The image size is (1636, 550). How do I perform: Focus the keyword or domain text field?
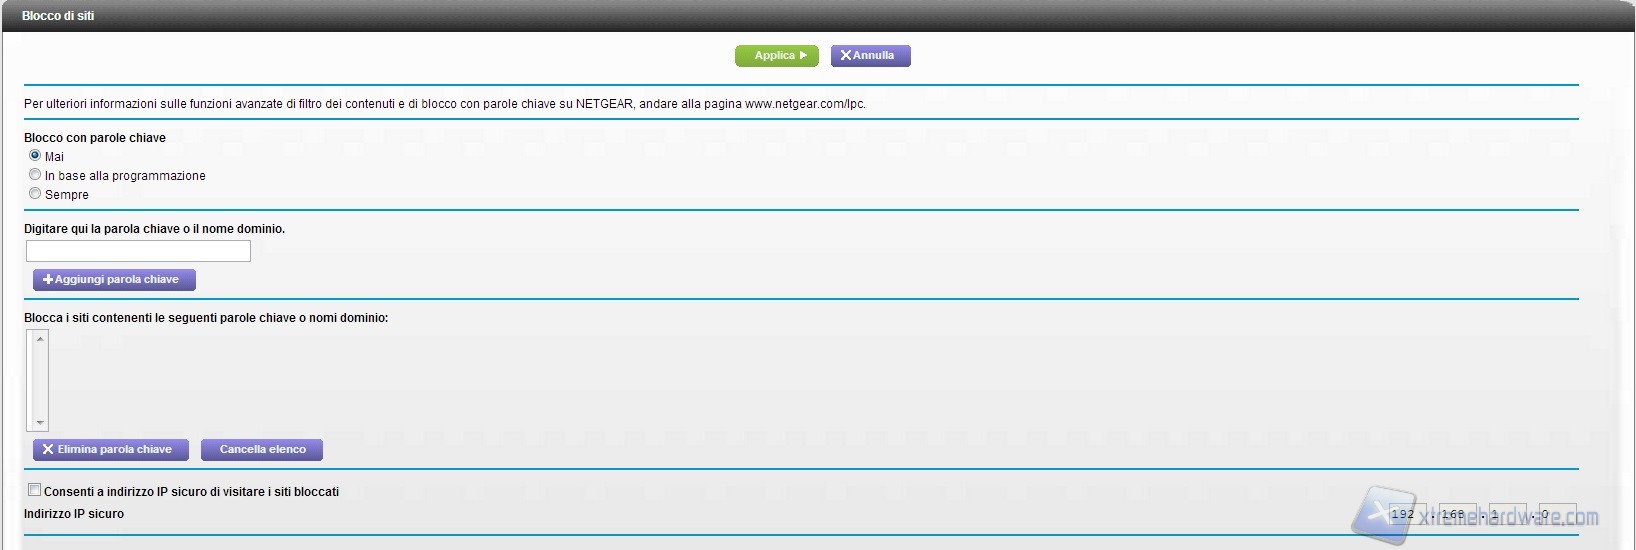point(138,251)
